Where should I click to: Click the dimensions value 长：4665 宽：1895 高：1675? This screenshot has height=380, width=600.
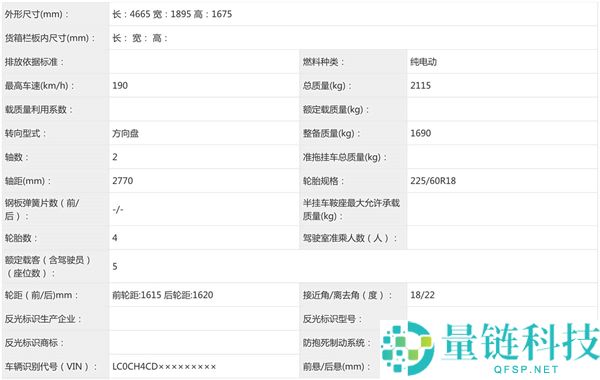(x=172, y=14)
